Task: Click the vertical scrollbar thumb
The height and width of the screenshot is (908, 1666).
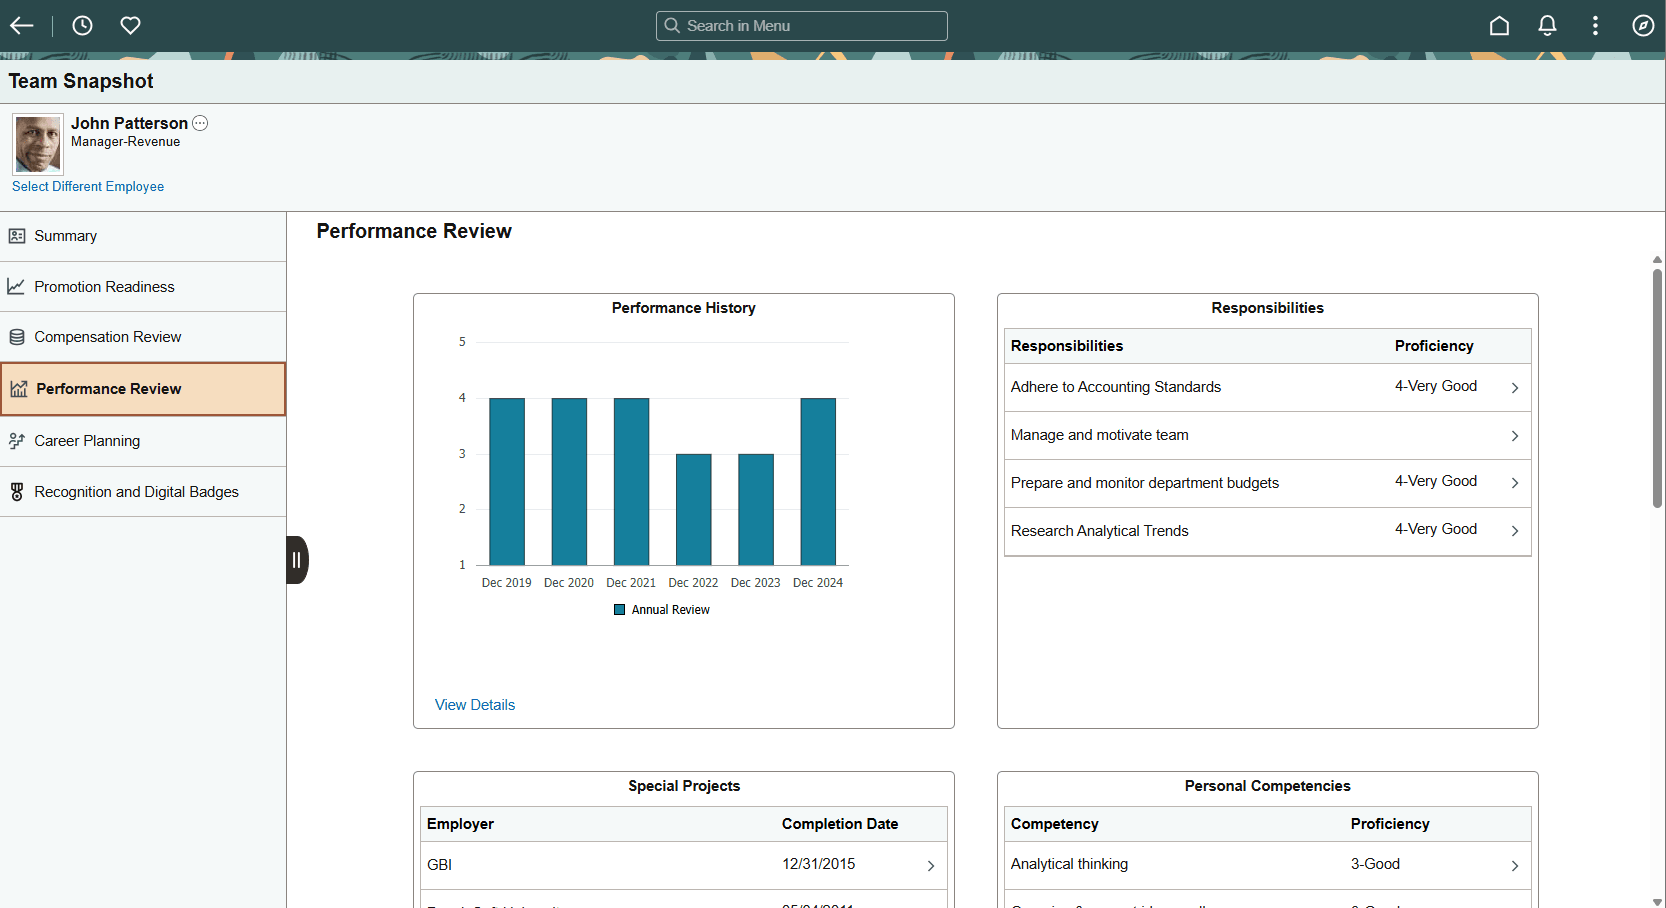Action: click(x=1657, y=388)
